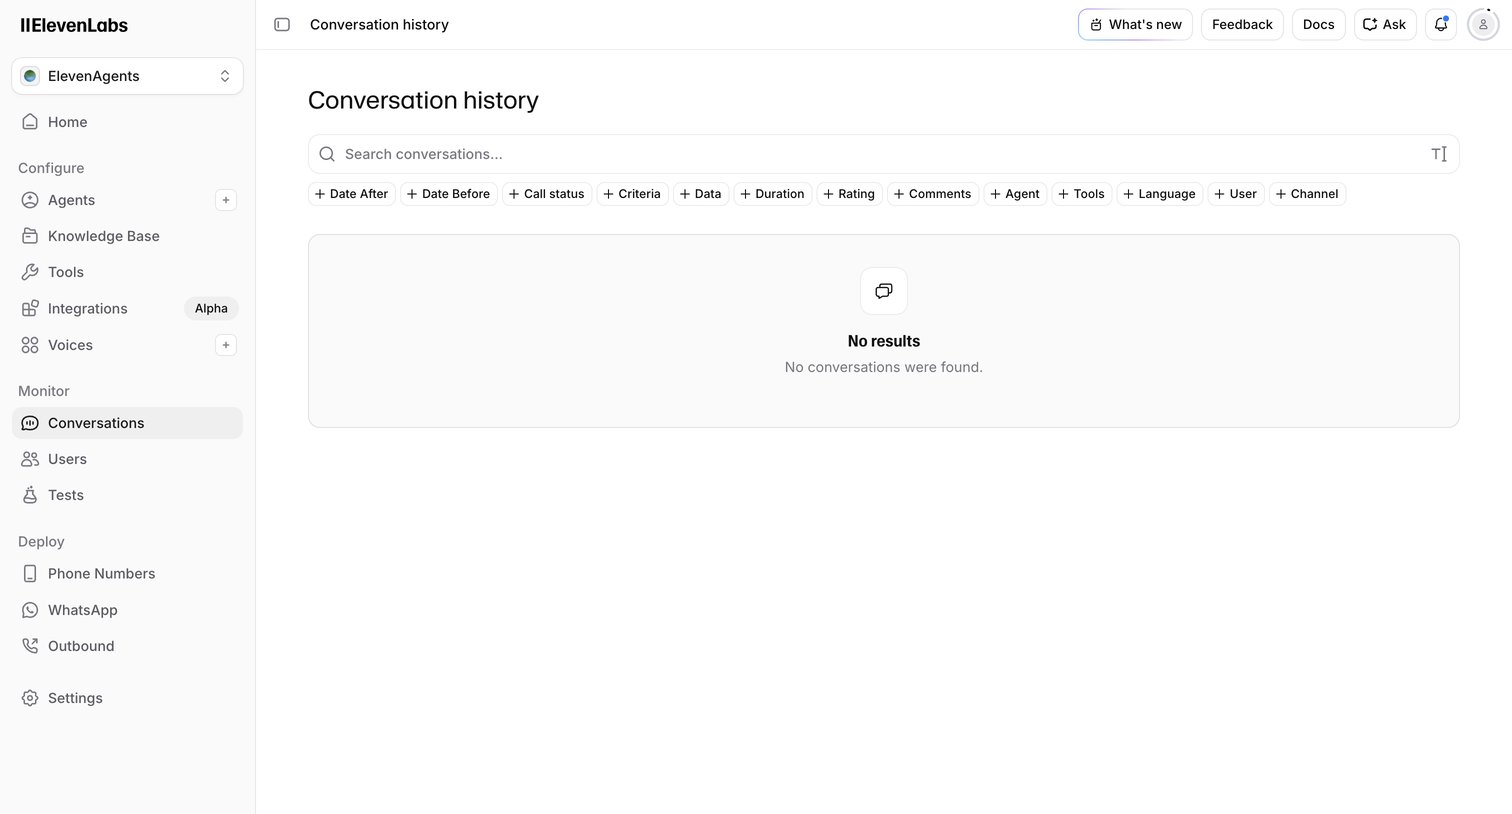Click the Feedback button
This screenshot has width=1512, height=814.
[1242, 24]
